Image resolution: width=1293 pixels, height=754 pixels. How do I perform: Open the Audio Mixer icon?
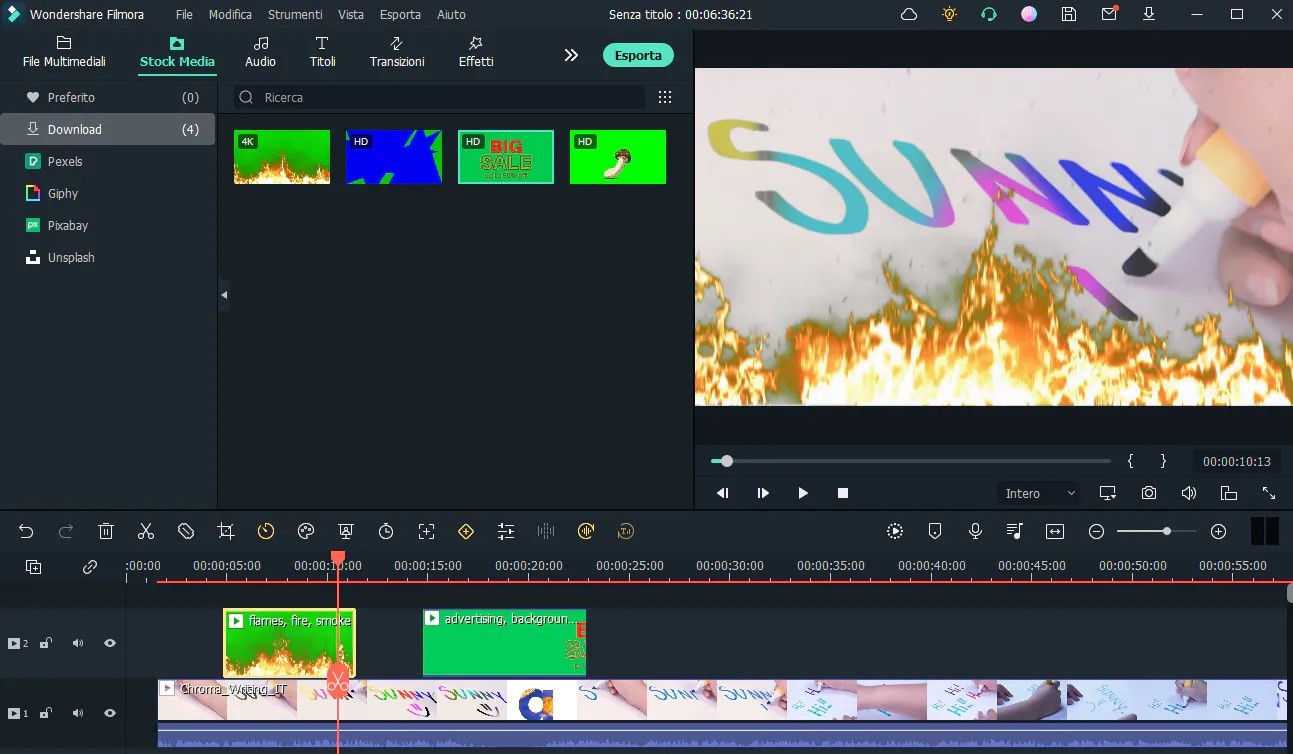(x=1013, y=531)
